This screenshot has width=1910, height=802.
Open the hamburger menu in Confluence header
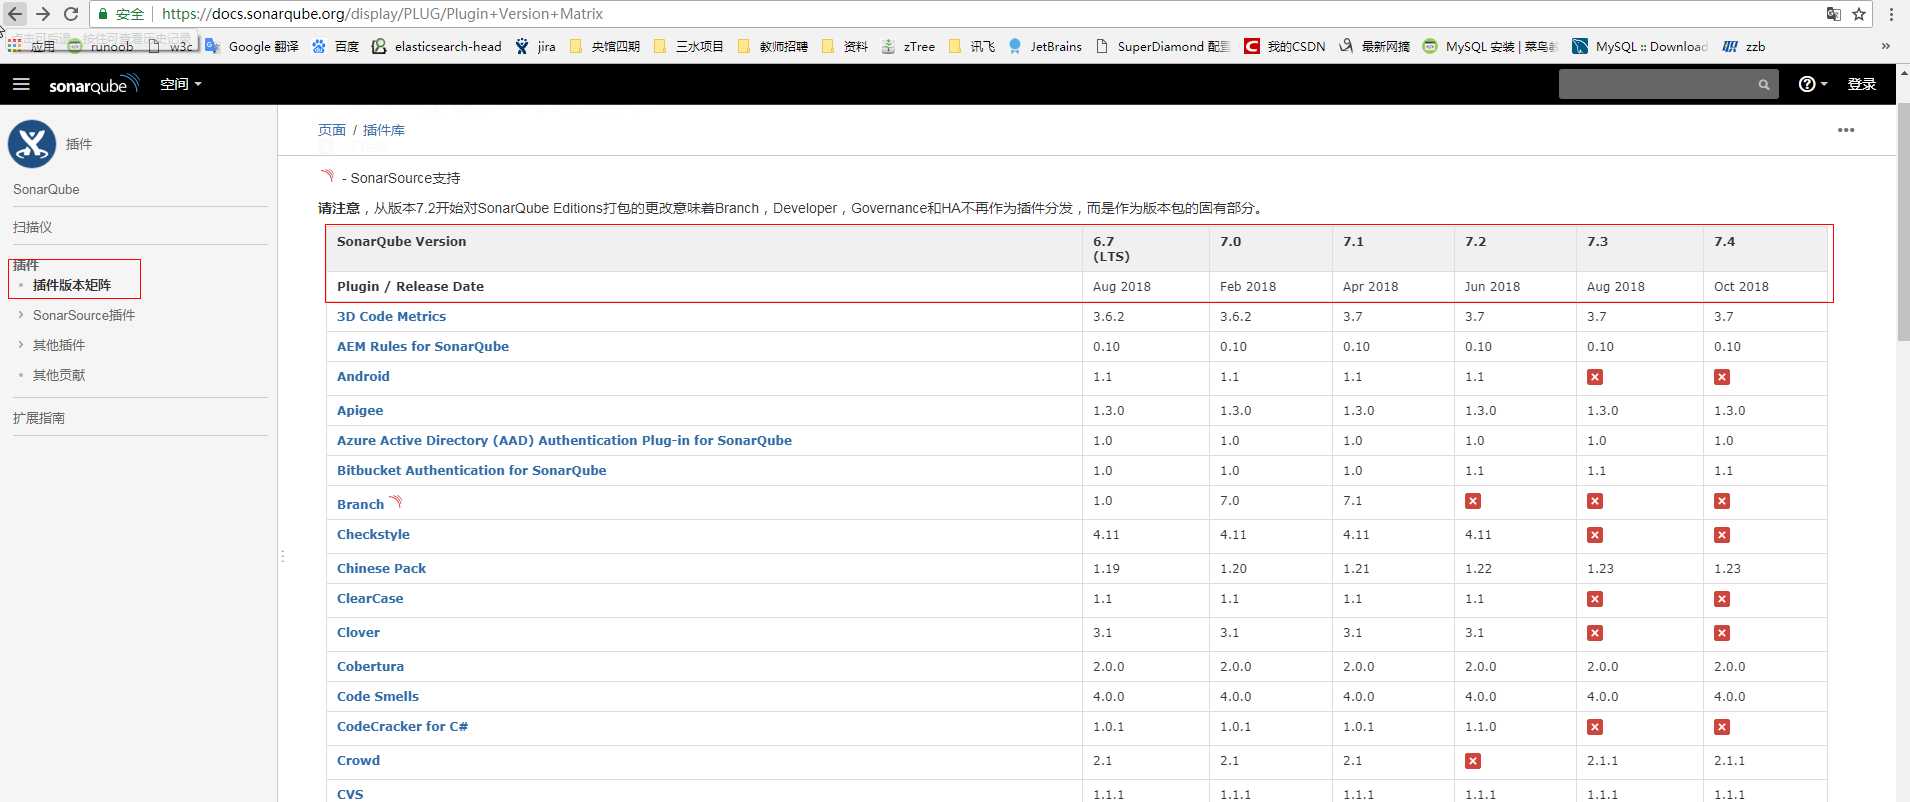click(21, 84)
